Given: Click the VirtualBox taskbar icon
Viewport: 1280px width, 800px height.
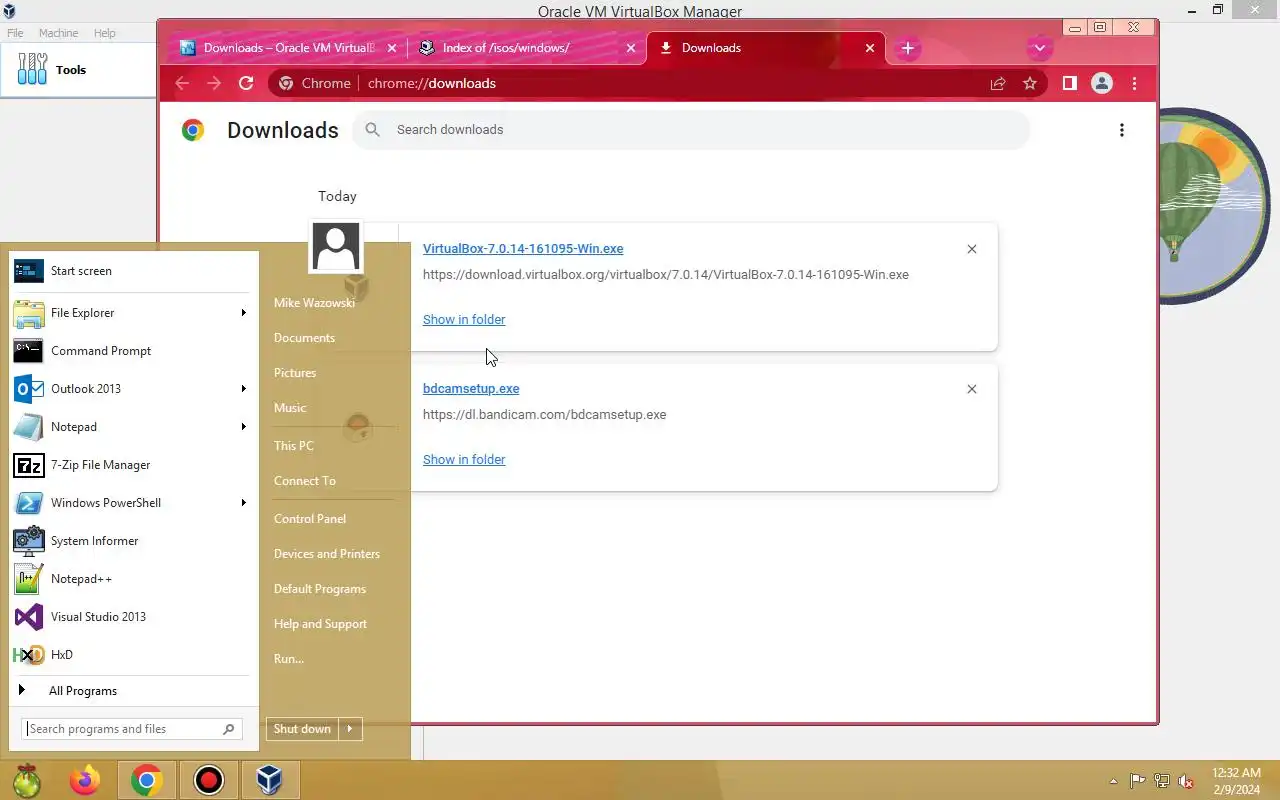Looking at the screenshot, I should [269, 780].
